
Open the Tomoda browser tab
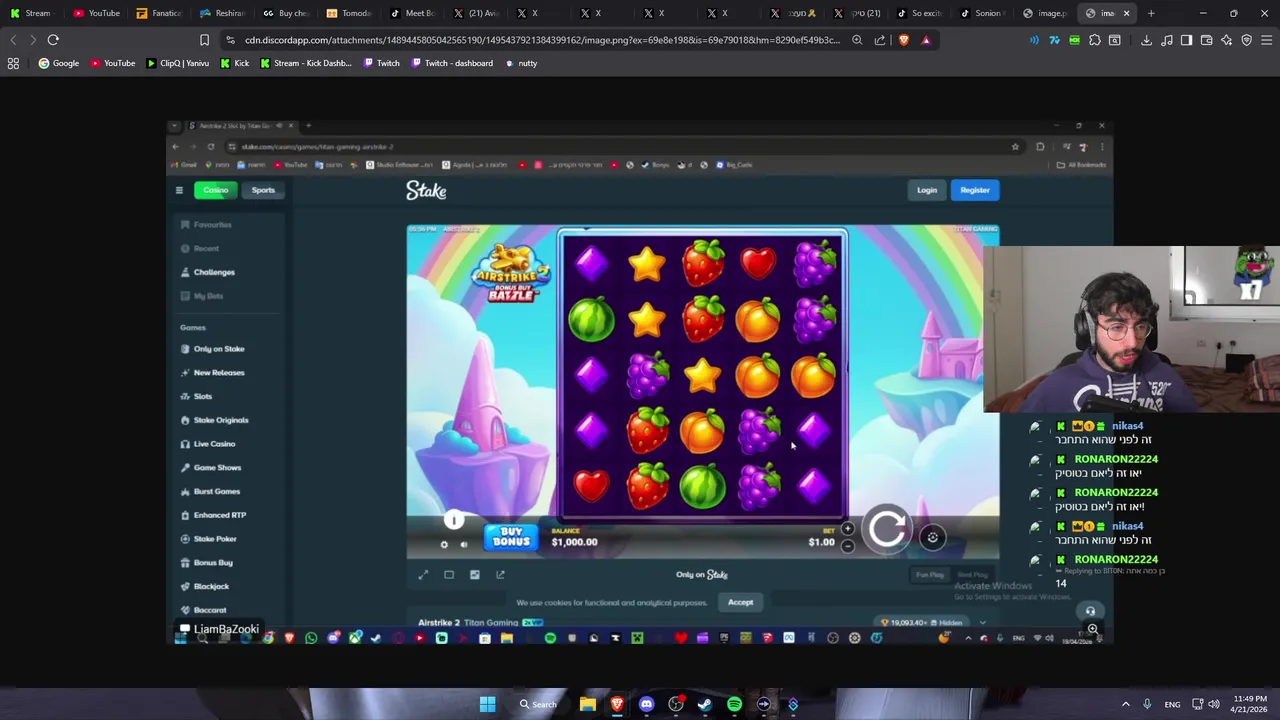[x=349, y=13]
